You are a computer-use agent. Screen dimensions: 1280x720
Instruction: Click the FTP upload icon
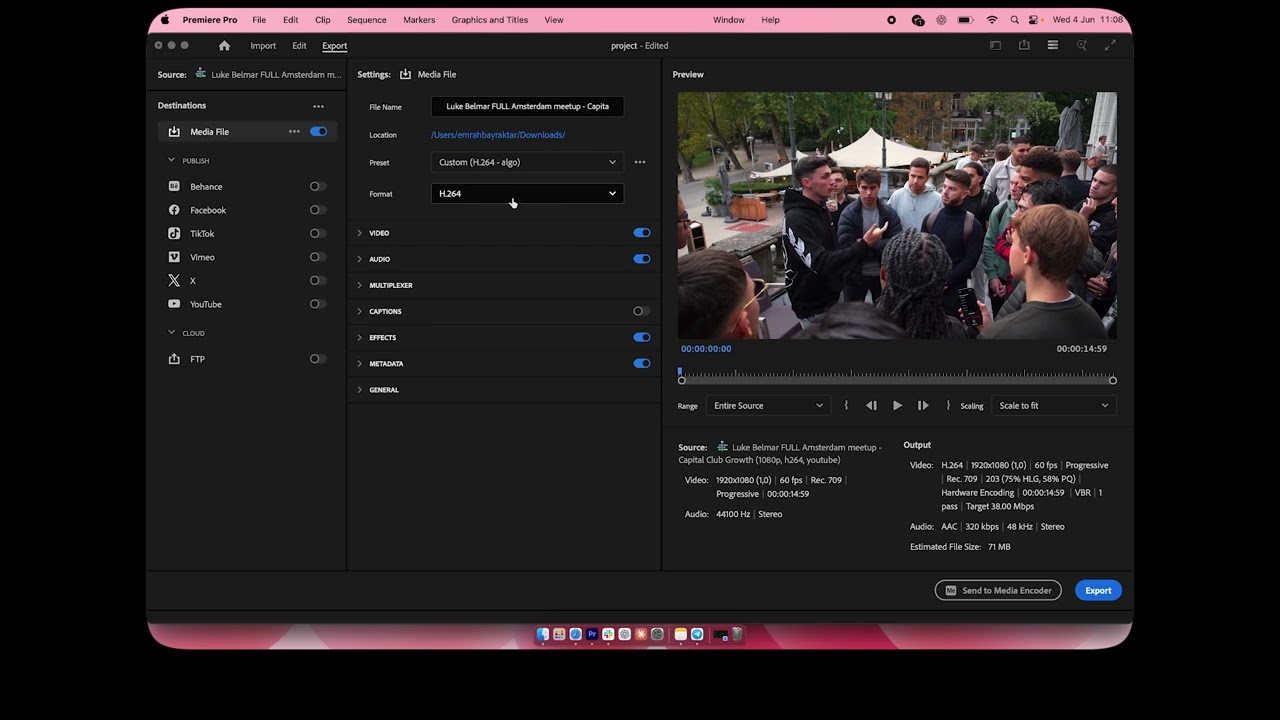(x=174, y=359)
